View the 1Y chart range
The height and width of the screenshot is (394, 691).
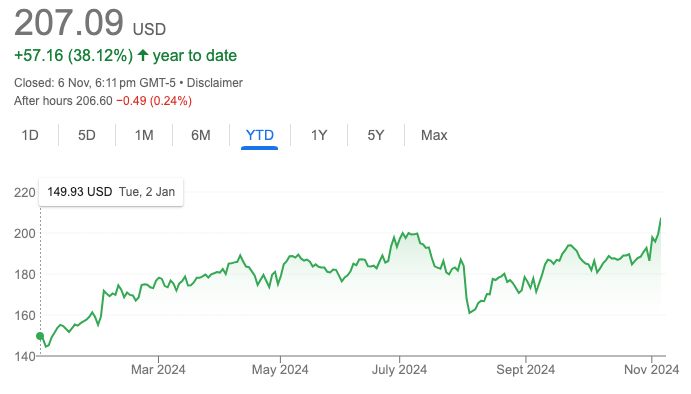319,135
